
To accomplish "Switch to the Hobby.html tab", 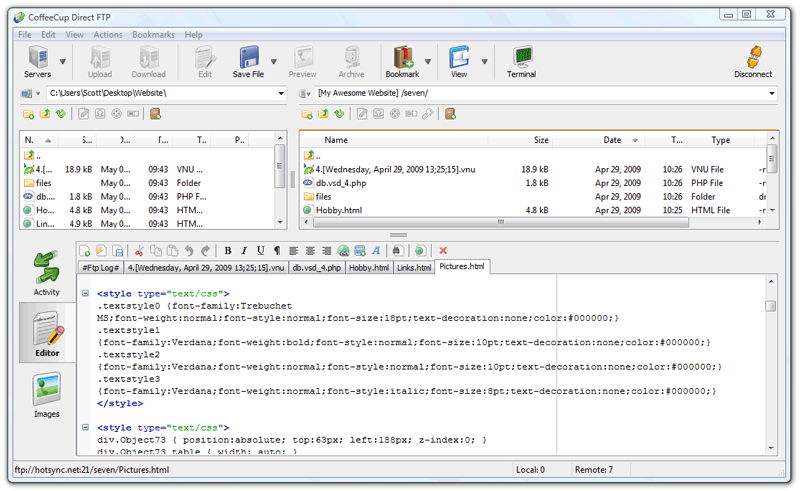I will [x=369, y=267].
